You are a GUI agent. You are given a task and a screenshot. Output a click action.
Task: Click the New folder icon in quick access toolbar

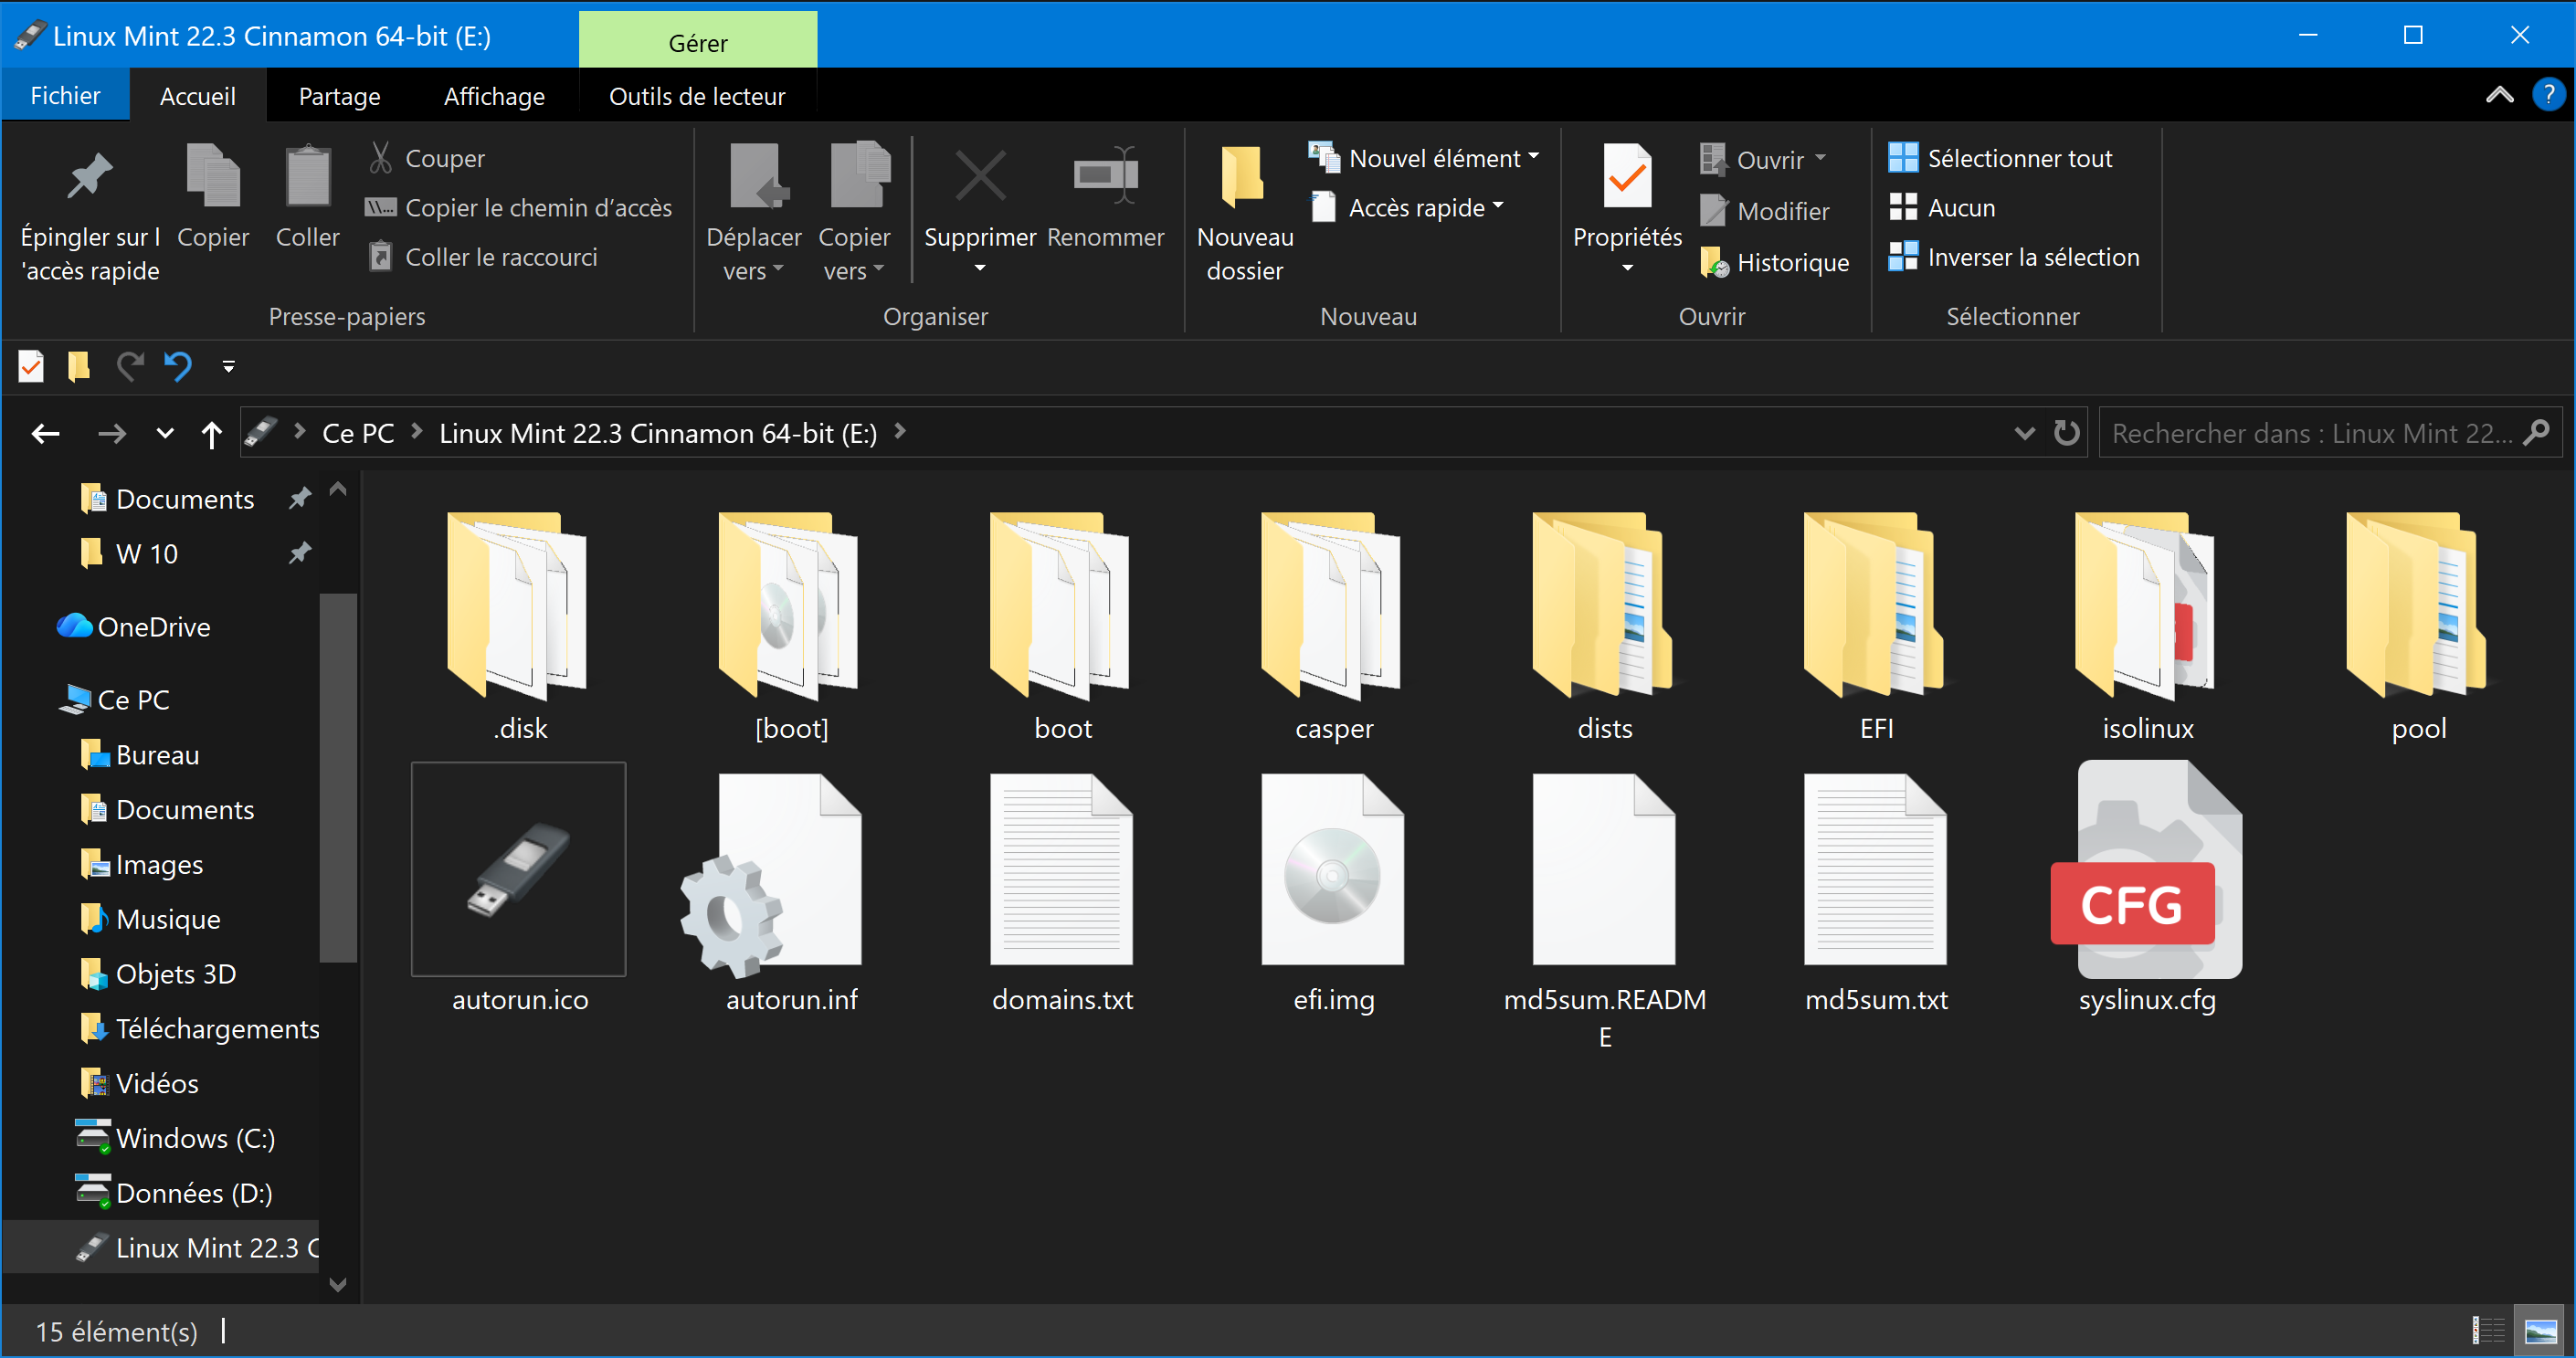[x=78, y=366]
